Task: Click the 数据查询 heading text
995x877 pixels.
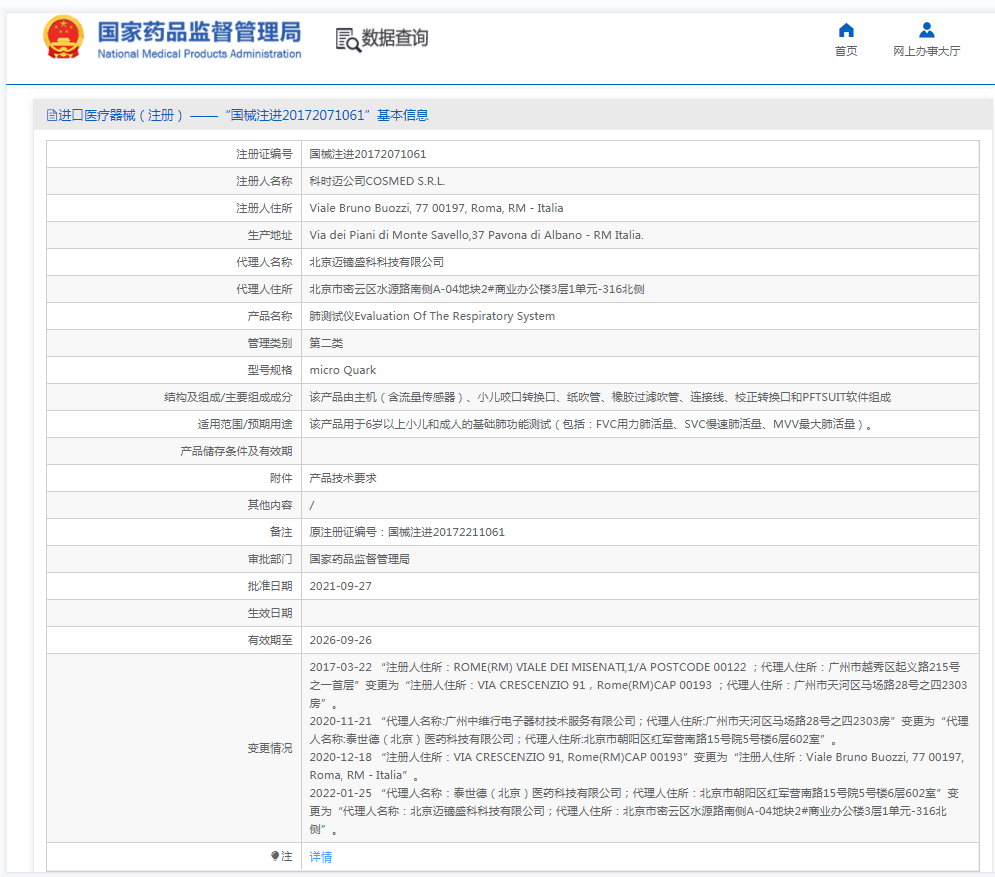Action: [x=395, y=38]
